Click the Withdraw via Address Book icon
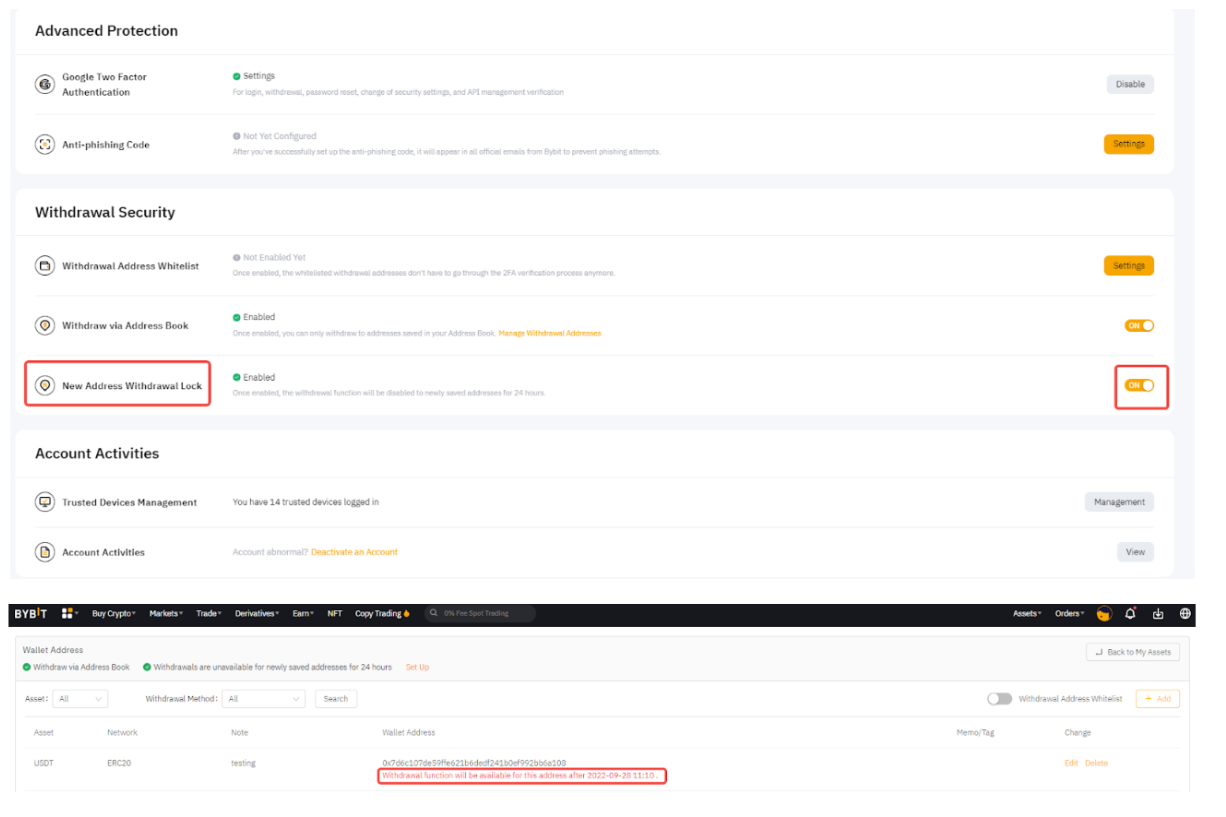The height and width of the screenshot is (817, 1226). click(44, 325)
